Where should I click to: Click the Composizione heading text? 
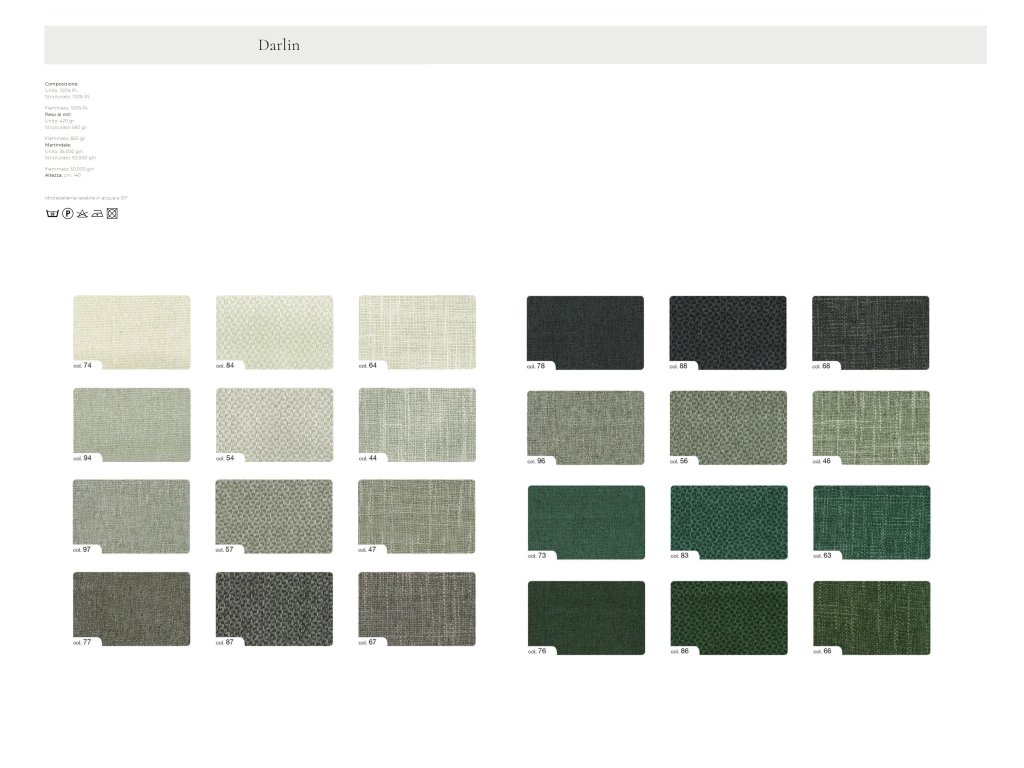[x=61, y=84]
